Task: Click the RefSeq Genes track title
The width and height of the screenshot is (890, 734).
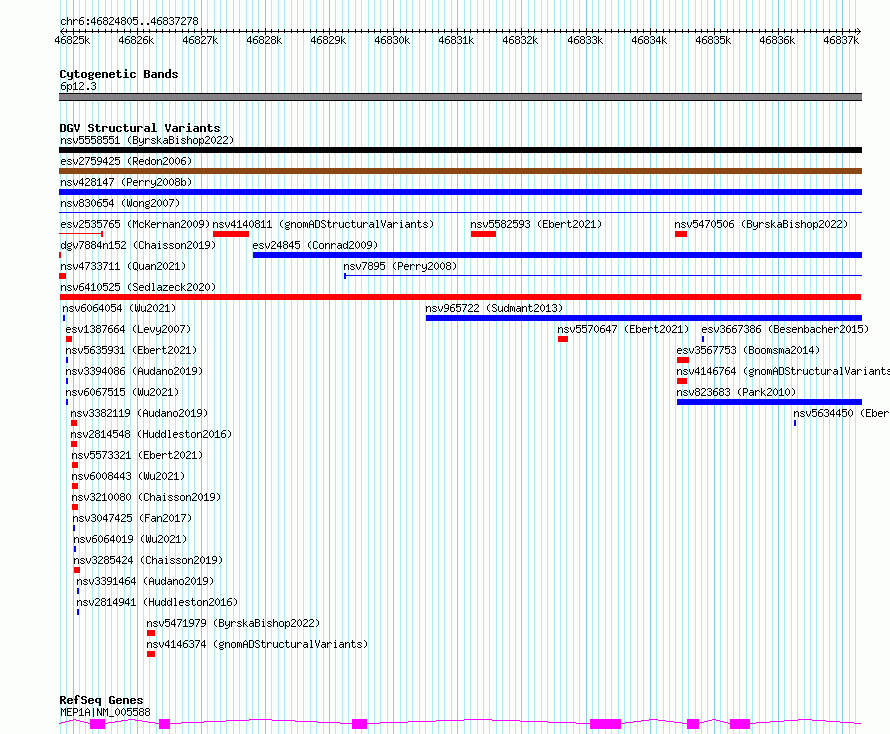Action: pyautogui.click(x=101, y=699)
